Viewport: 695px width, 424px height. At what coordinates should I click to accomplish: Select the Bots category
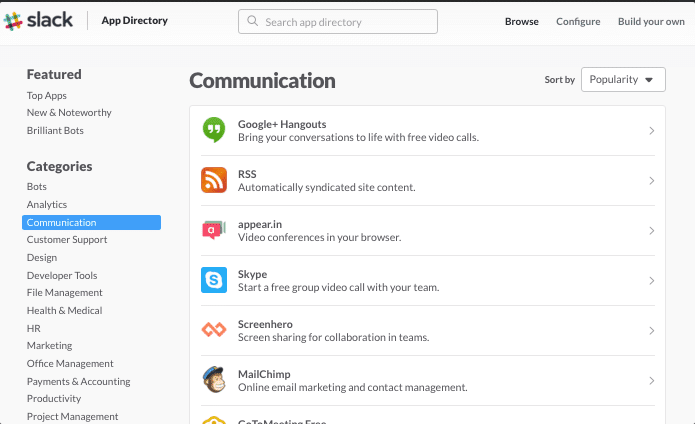[36, 187]
